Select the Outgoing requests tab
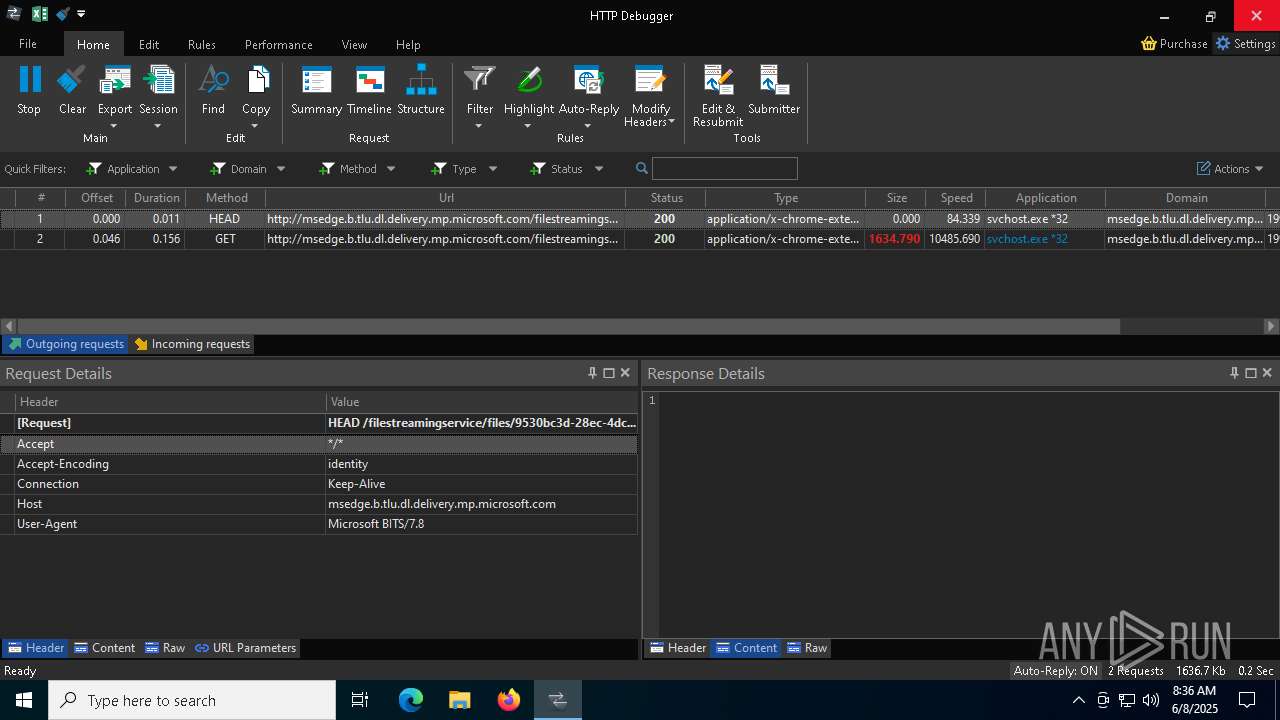 pos(65,344)
